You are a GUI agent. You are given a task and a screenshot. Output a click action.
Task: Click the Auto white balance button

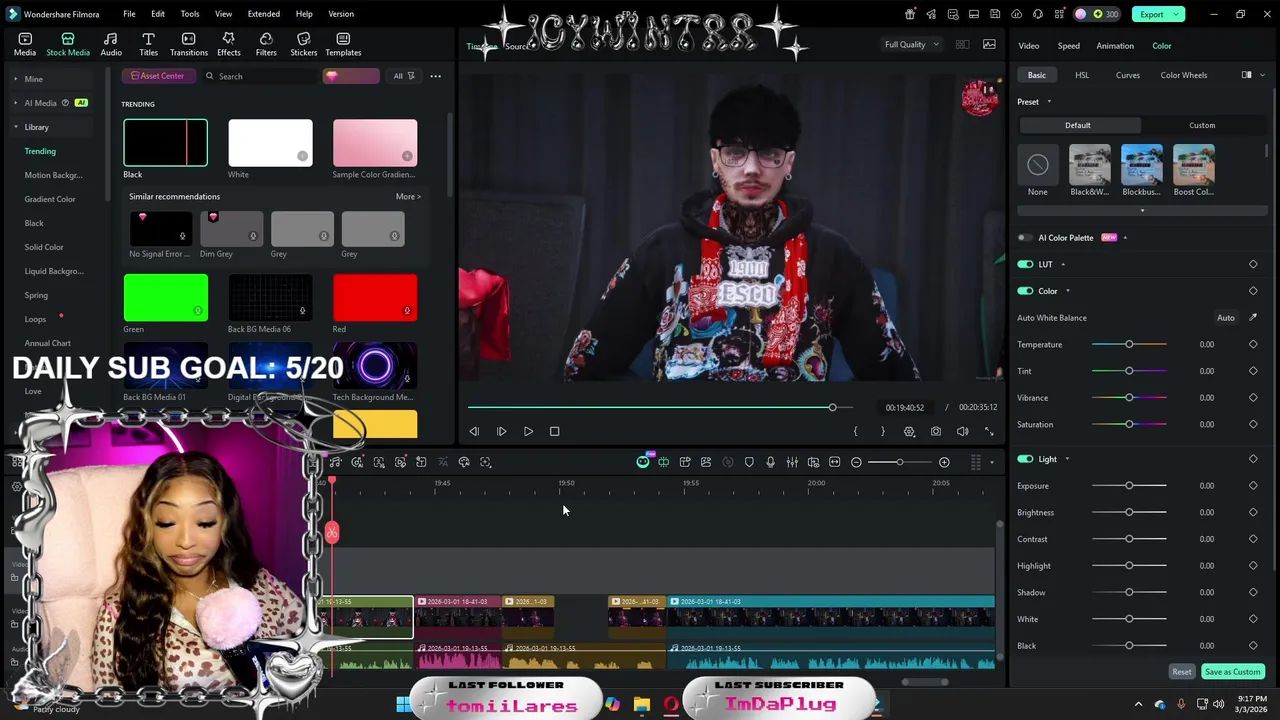1226,318
